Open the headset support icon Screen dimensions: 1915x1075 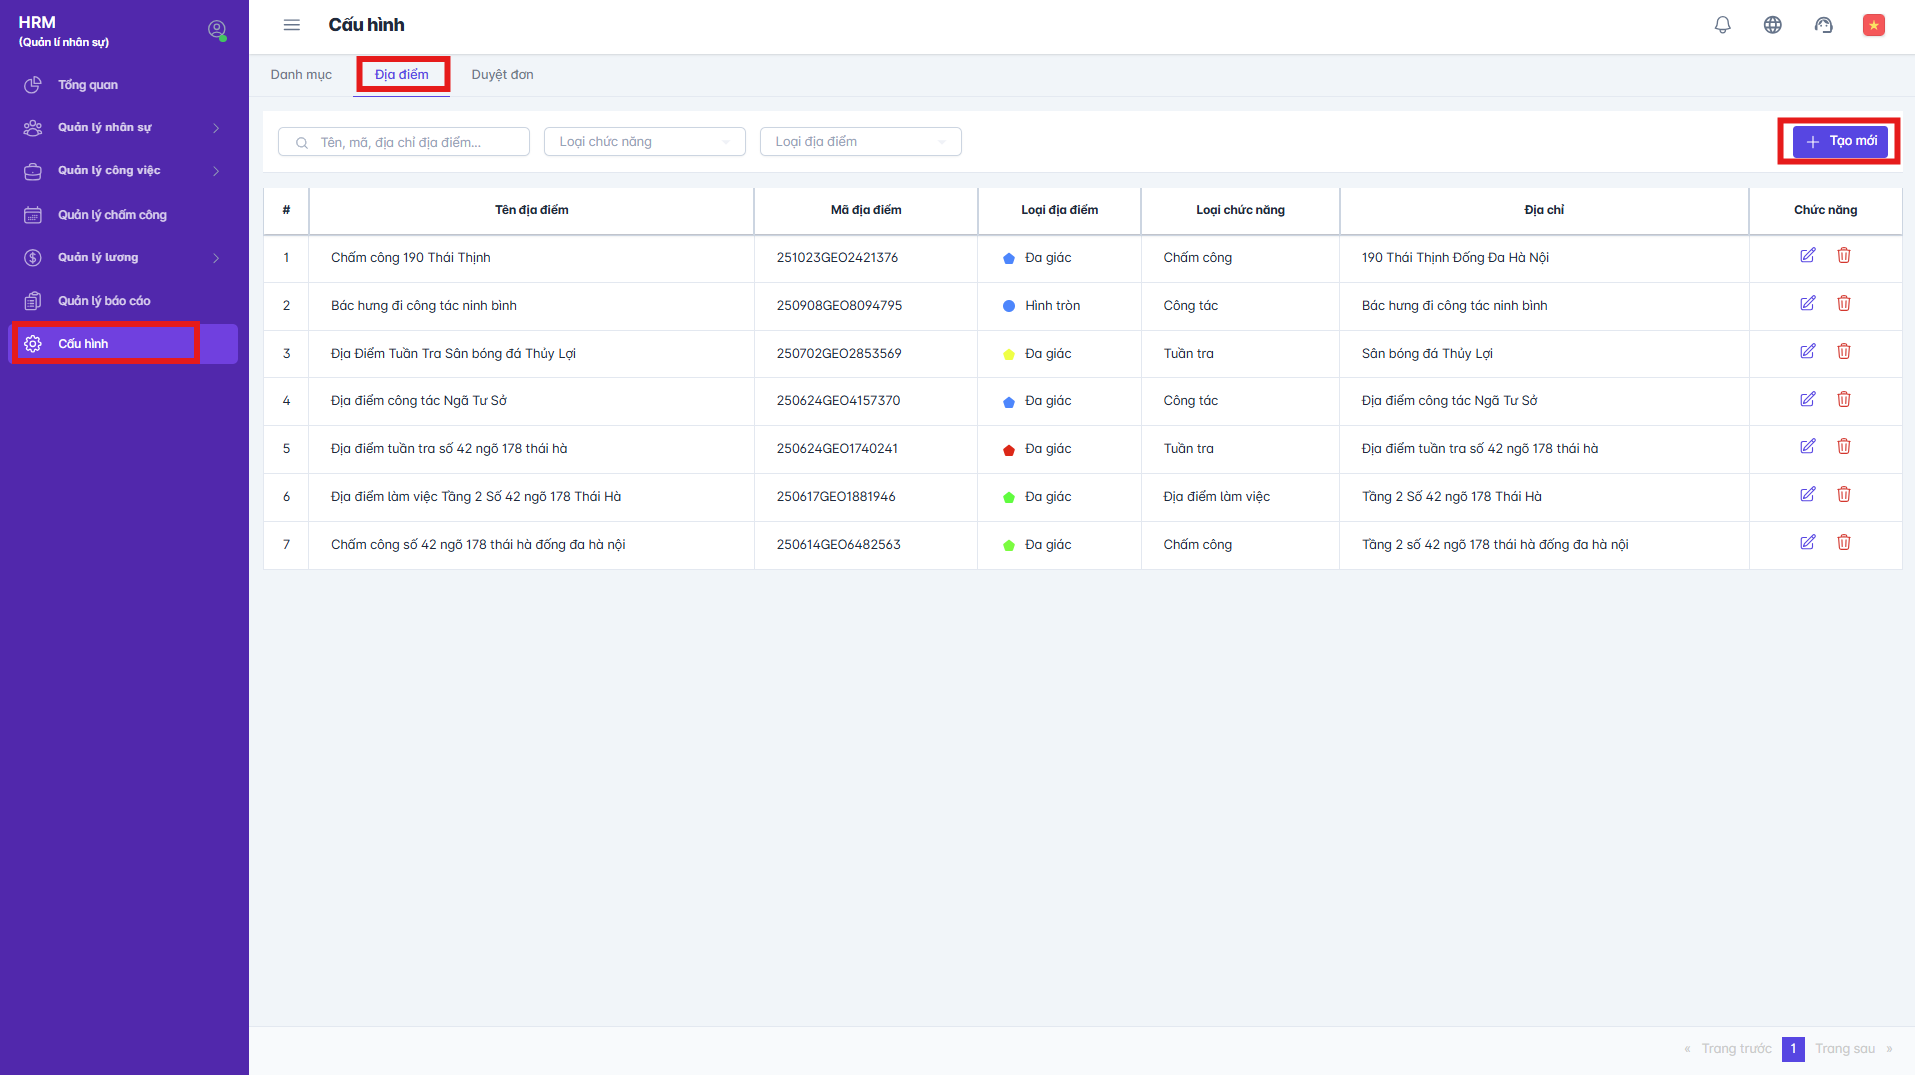tap(1823, 25)
